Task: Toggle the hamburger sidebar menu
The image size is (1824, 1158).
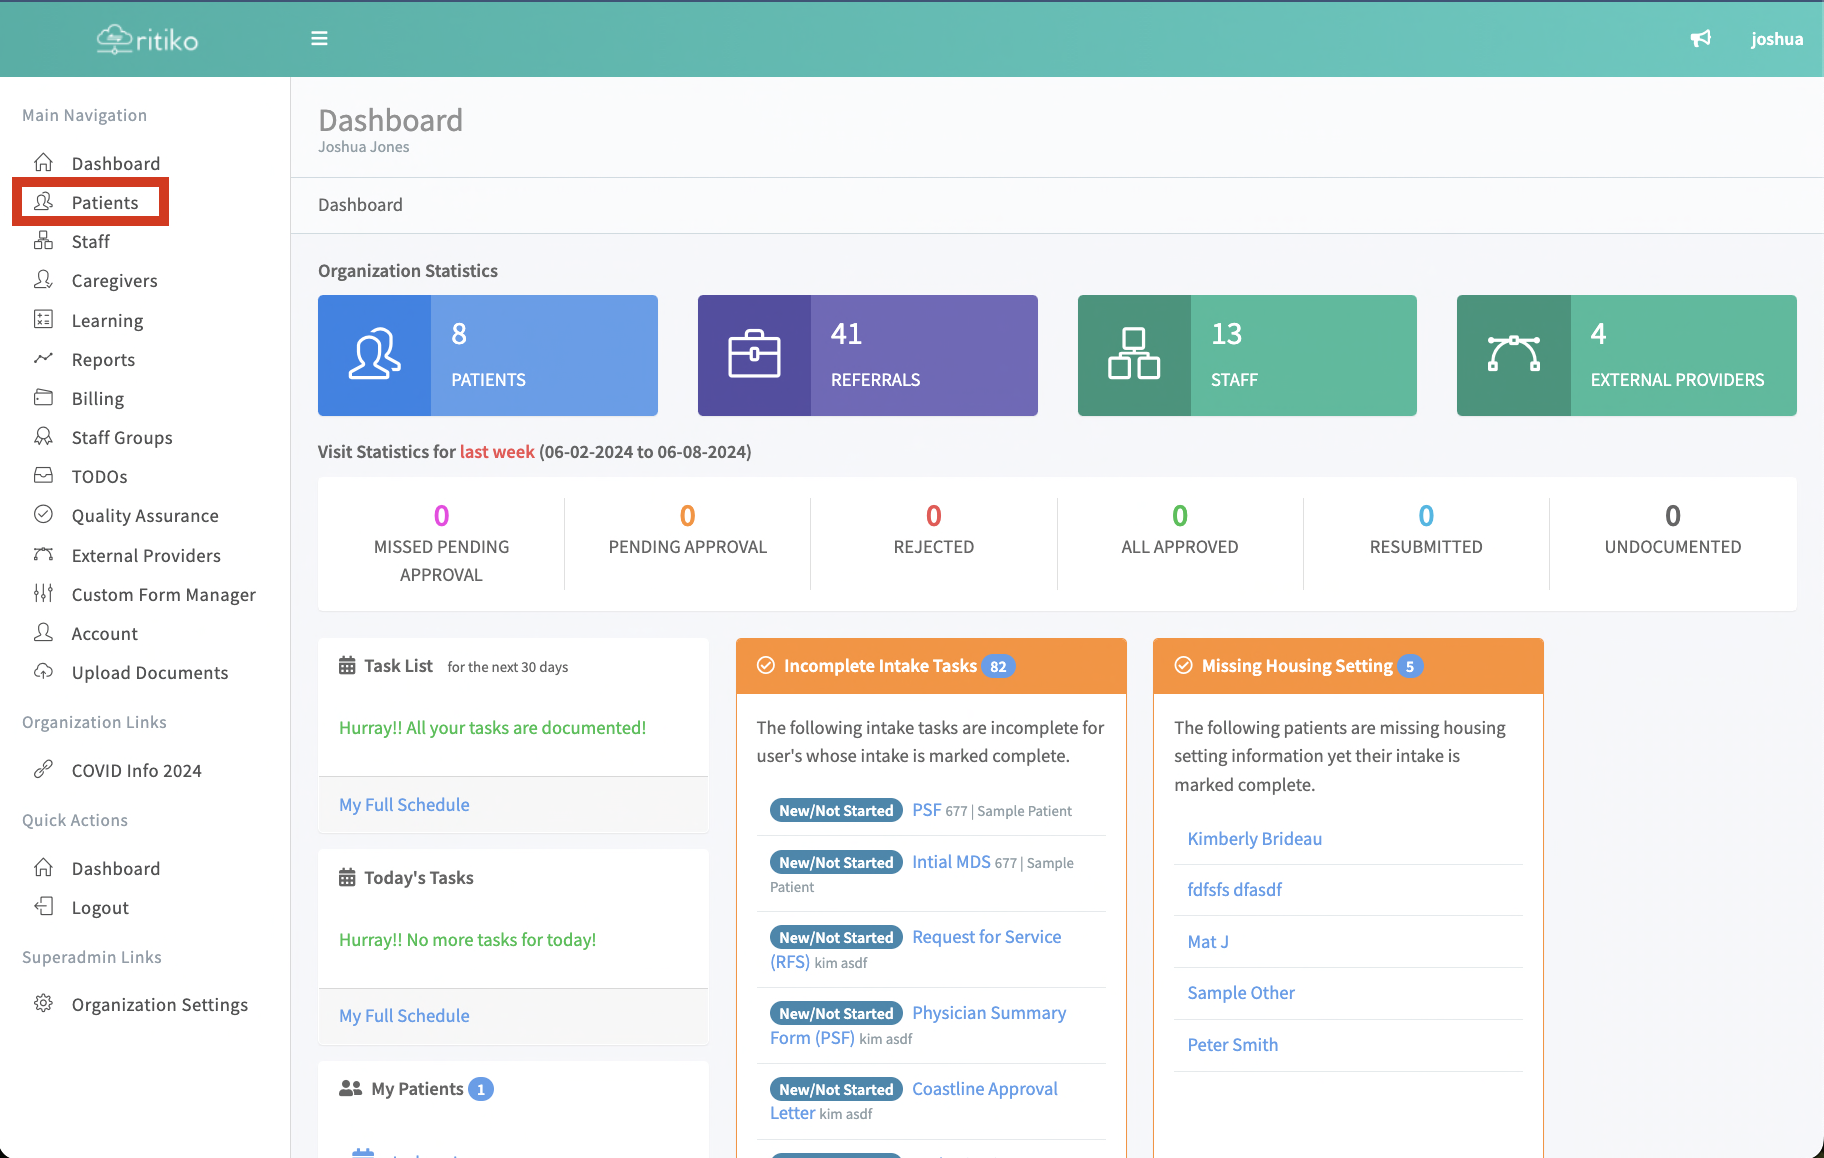Action: tap(319, 39)
